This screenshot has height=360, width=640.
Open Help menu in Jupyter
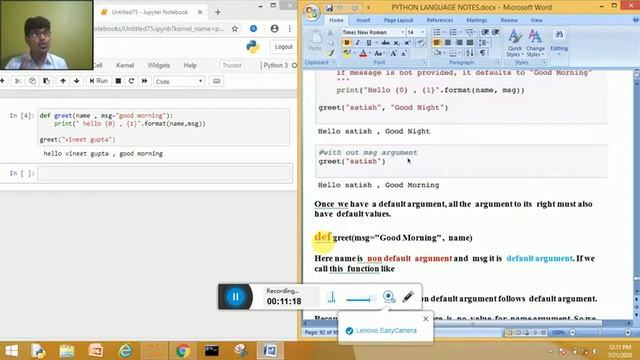tap(190, 65)
